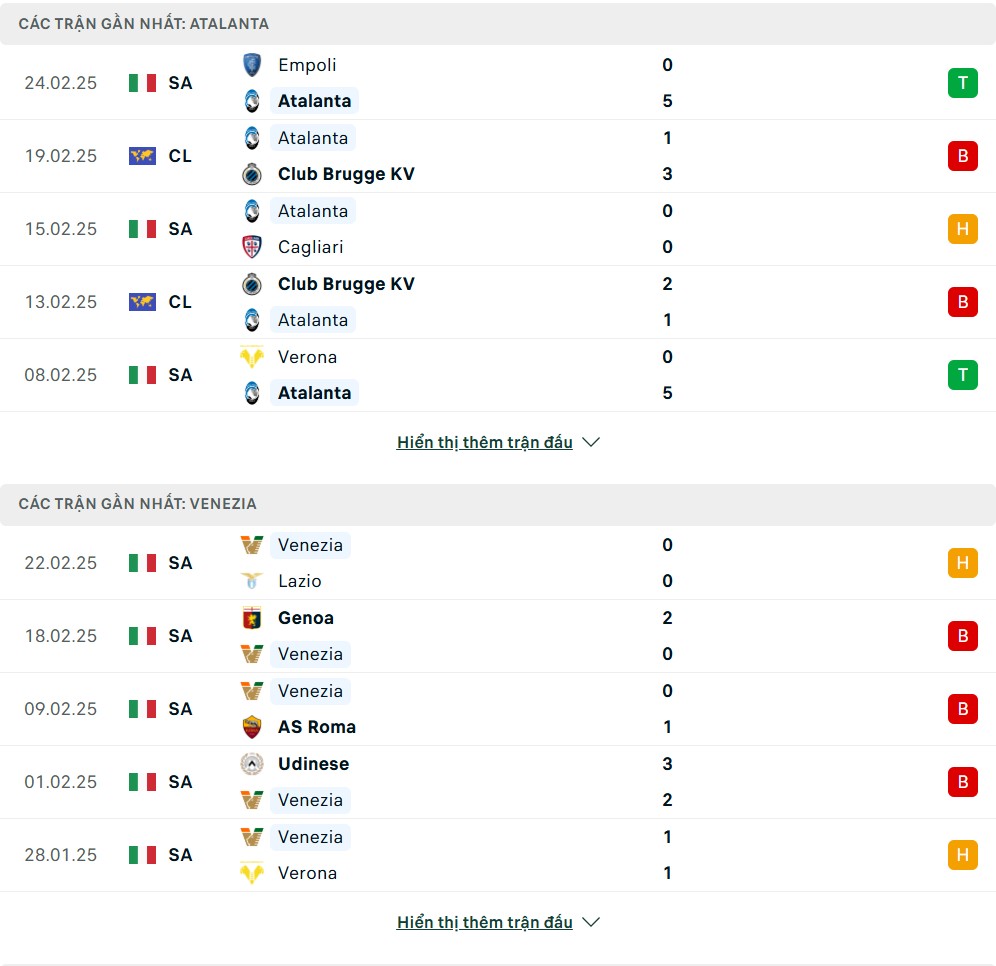Click the Genoa club crest icon
Viewport: 996px width, 966px height.
[x=252, y=618]
